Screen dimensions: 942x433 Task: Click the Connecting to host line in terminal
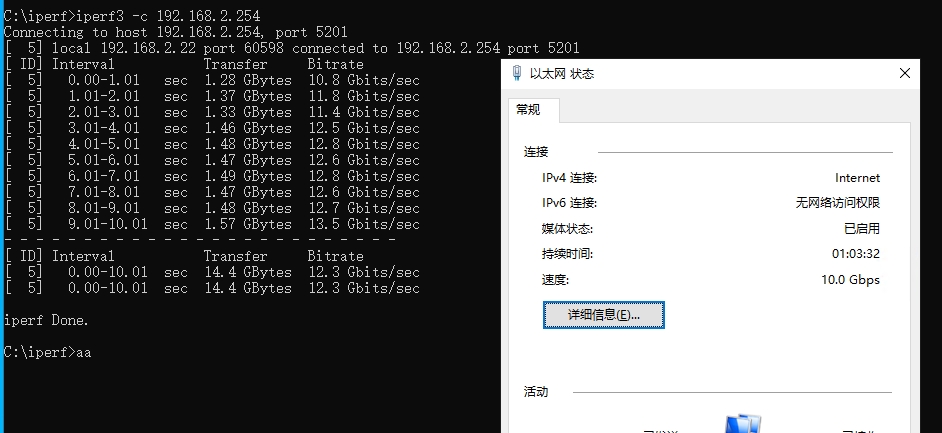(175, 32)
